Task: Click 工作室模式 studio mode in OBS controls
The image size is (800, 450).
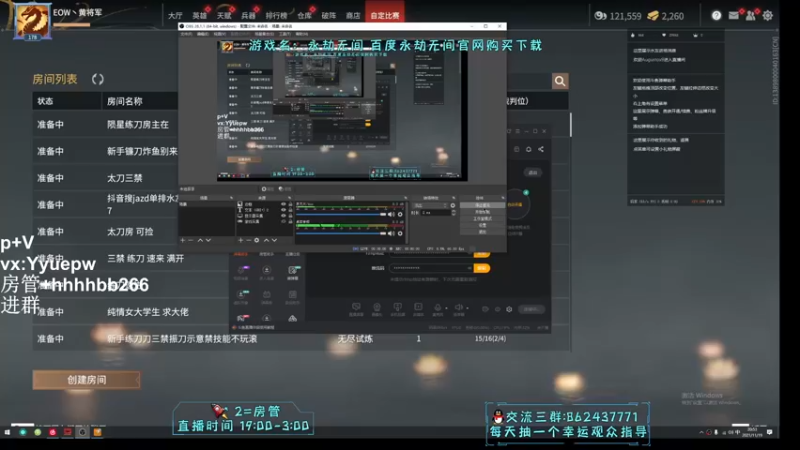Action: pyautogui.click(x=482, y=218)
